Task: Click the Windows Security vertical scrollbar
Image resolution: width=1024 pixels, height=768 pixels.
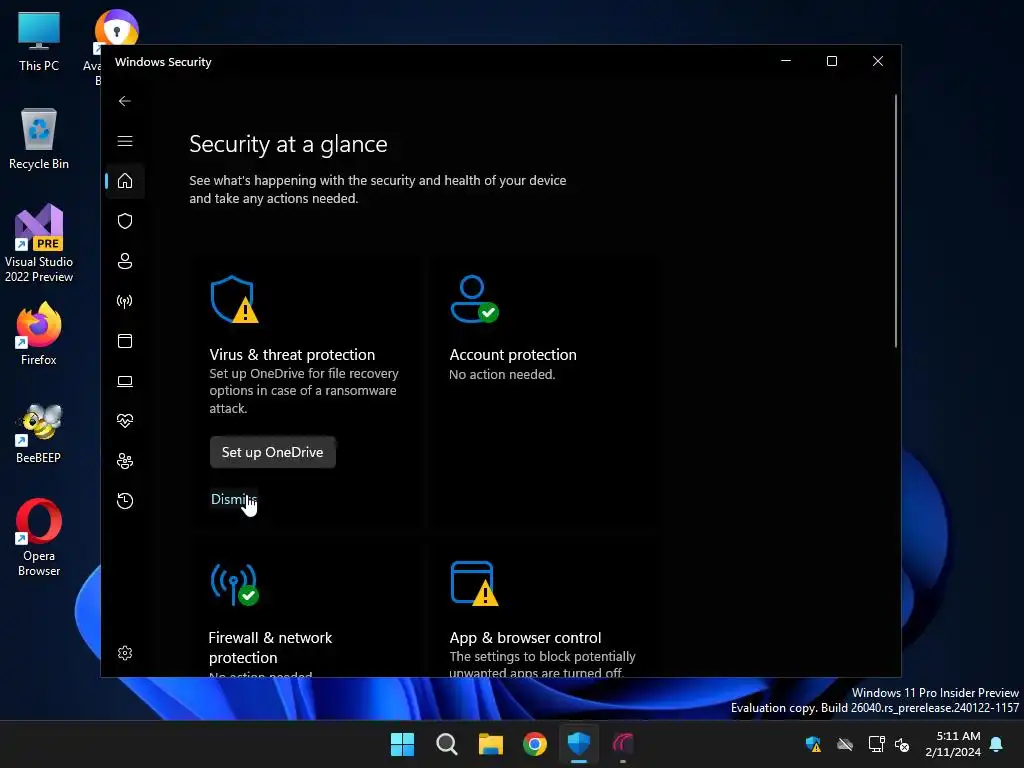Action: 895,221
